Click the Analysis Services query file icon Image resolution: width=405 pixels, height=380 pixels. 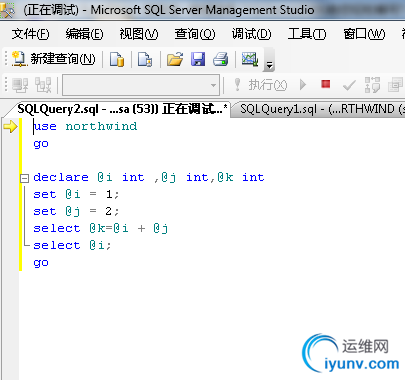pyautogui.click(x=145, y=59)
